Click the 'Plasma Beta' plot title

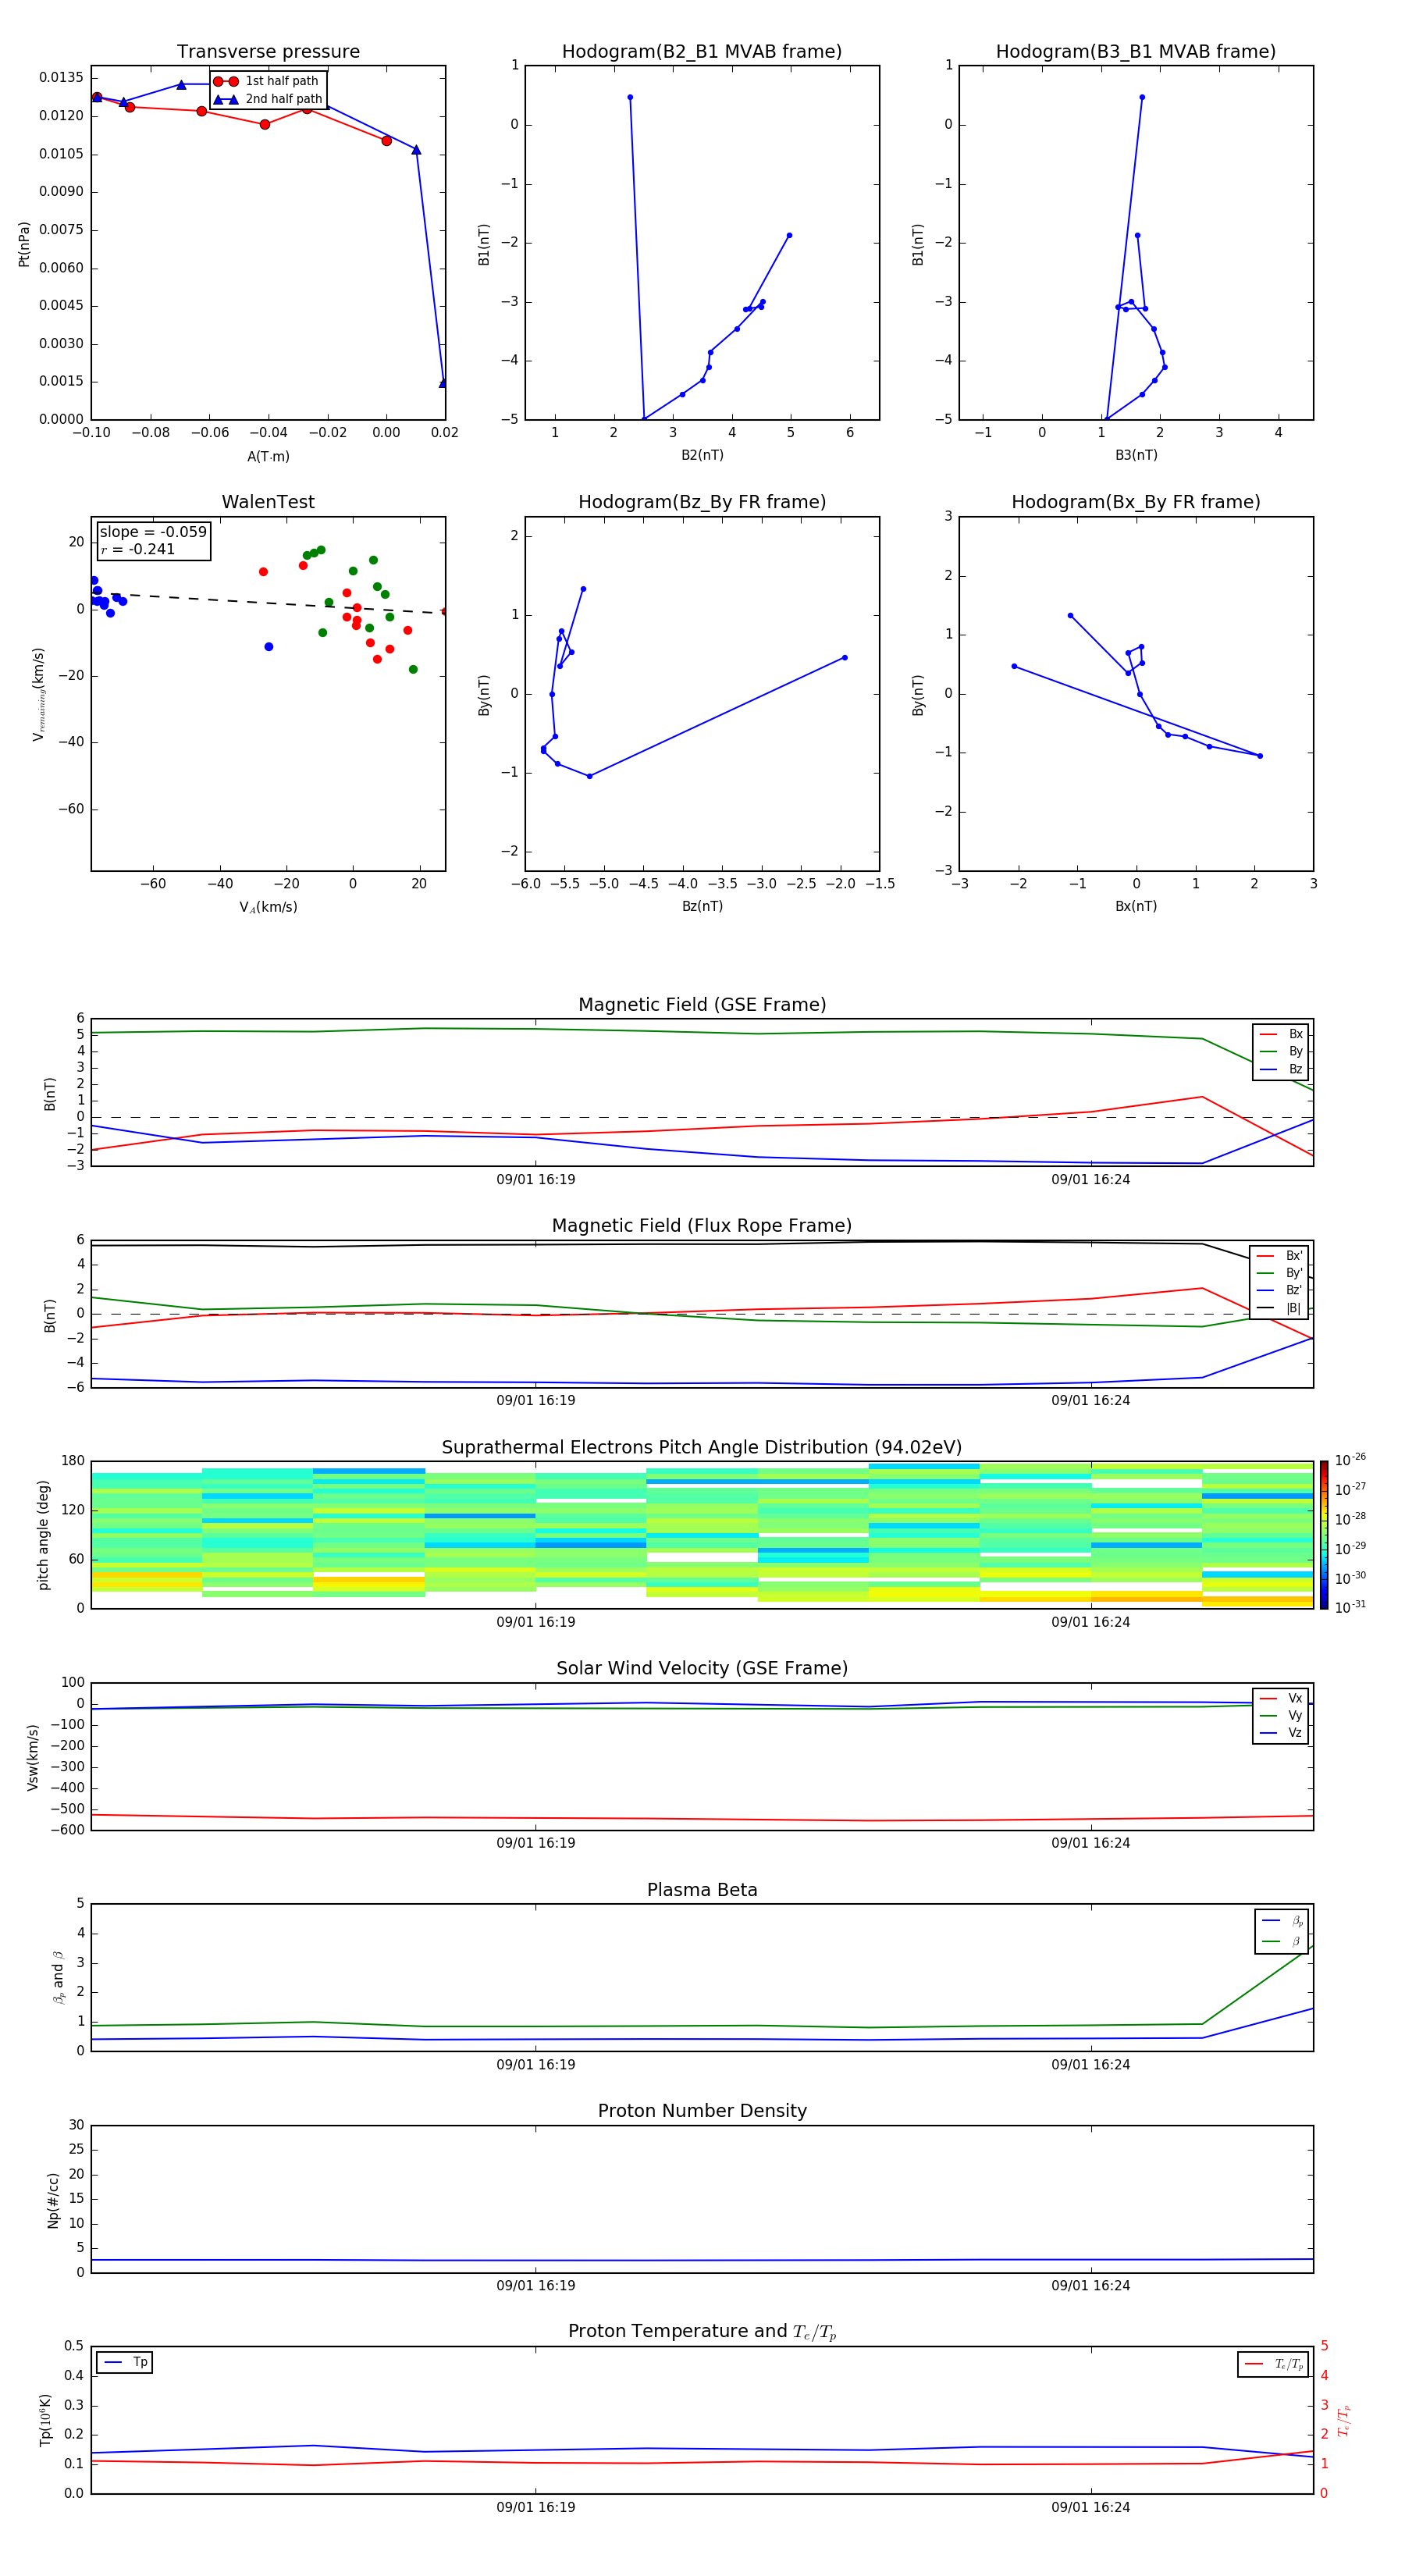pos(702,1890)
